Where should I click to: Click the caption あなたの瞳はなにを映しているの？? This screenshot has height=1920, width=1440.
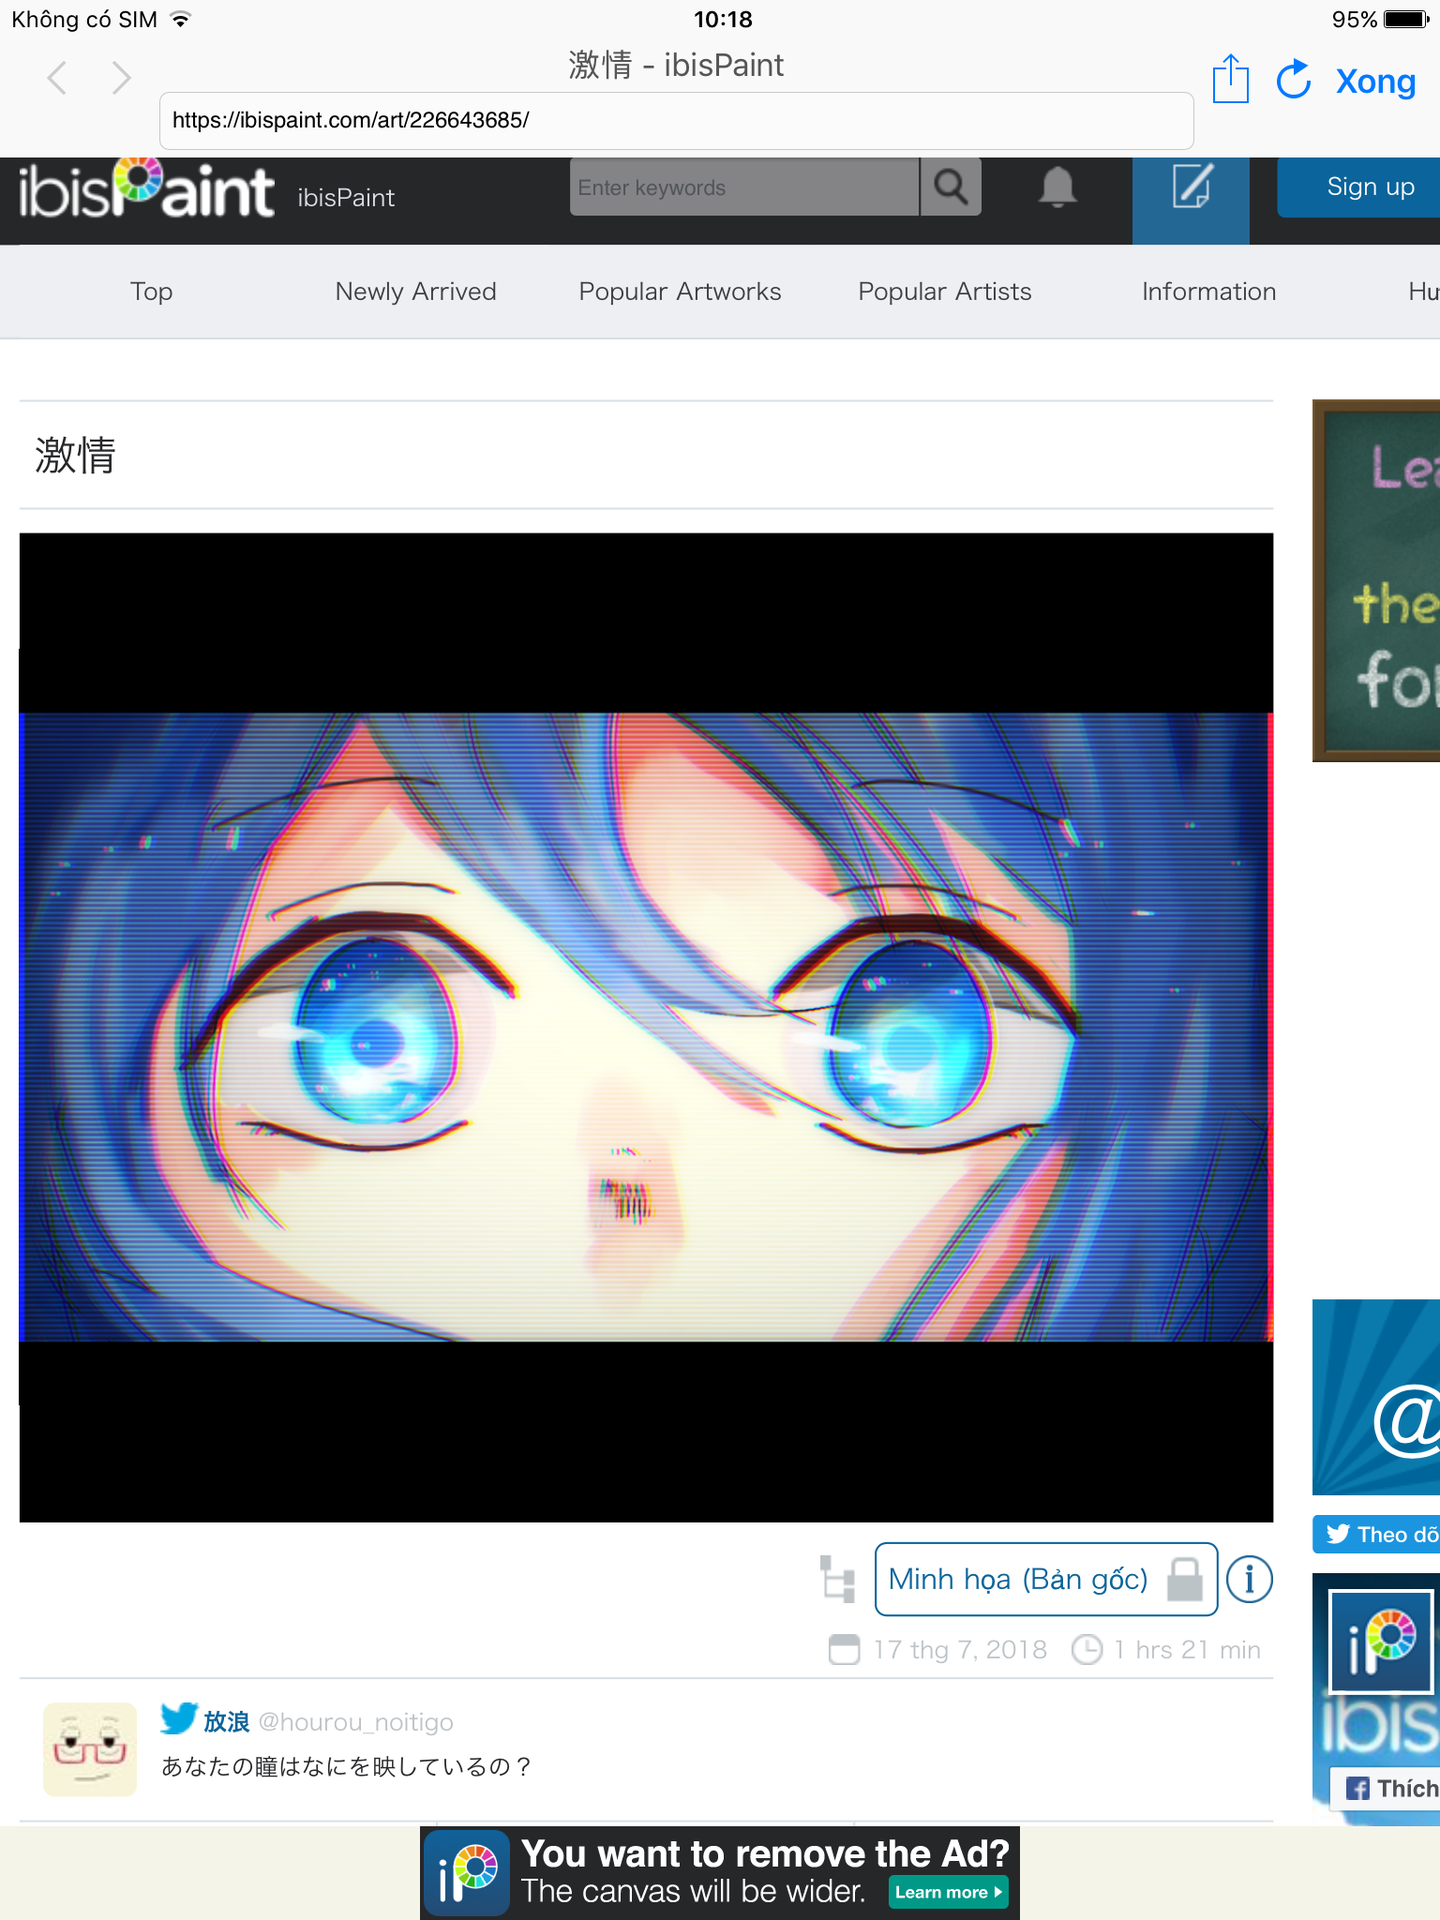[347, 1767]
